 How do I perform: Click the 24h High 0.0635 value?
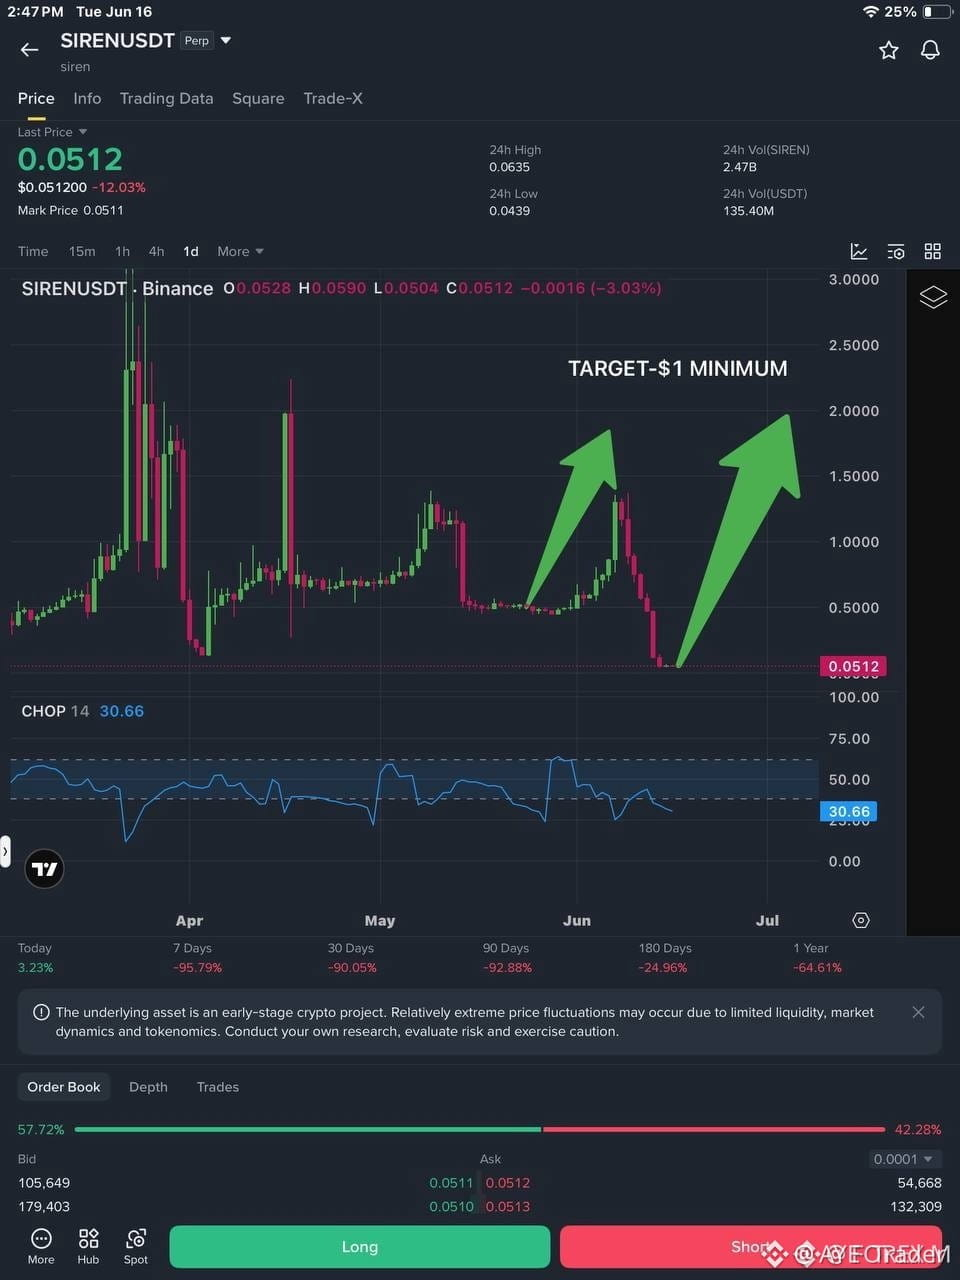510,167
